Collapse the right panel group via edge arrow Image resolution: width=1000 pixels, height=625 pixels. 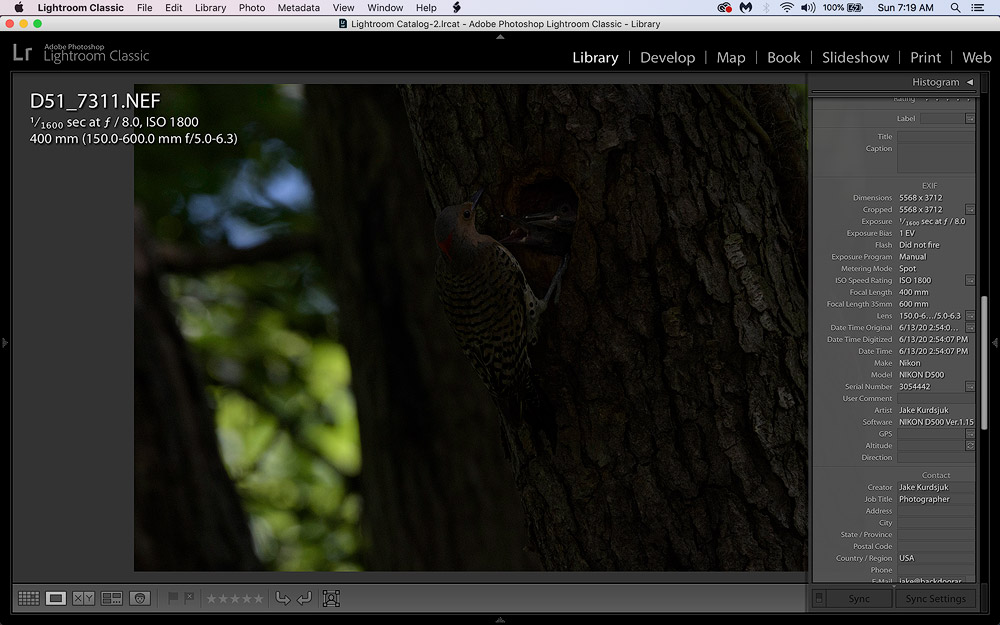tap(994, 343)
